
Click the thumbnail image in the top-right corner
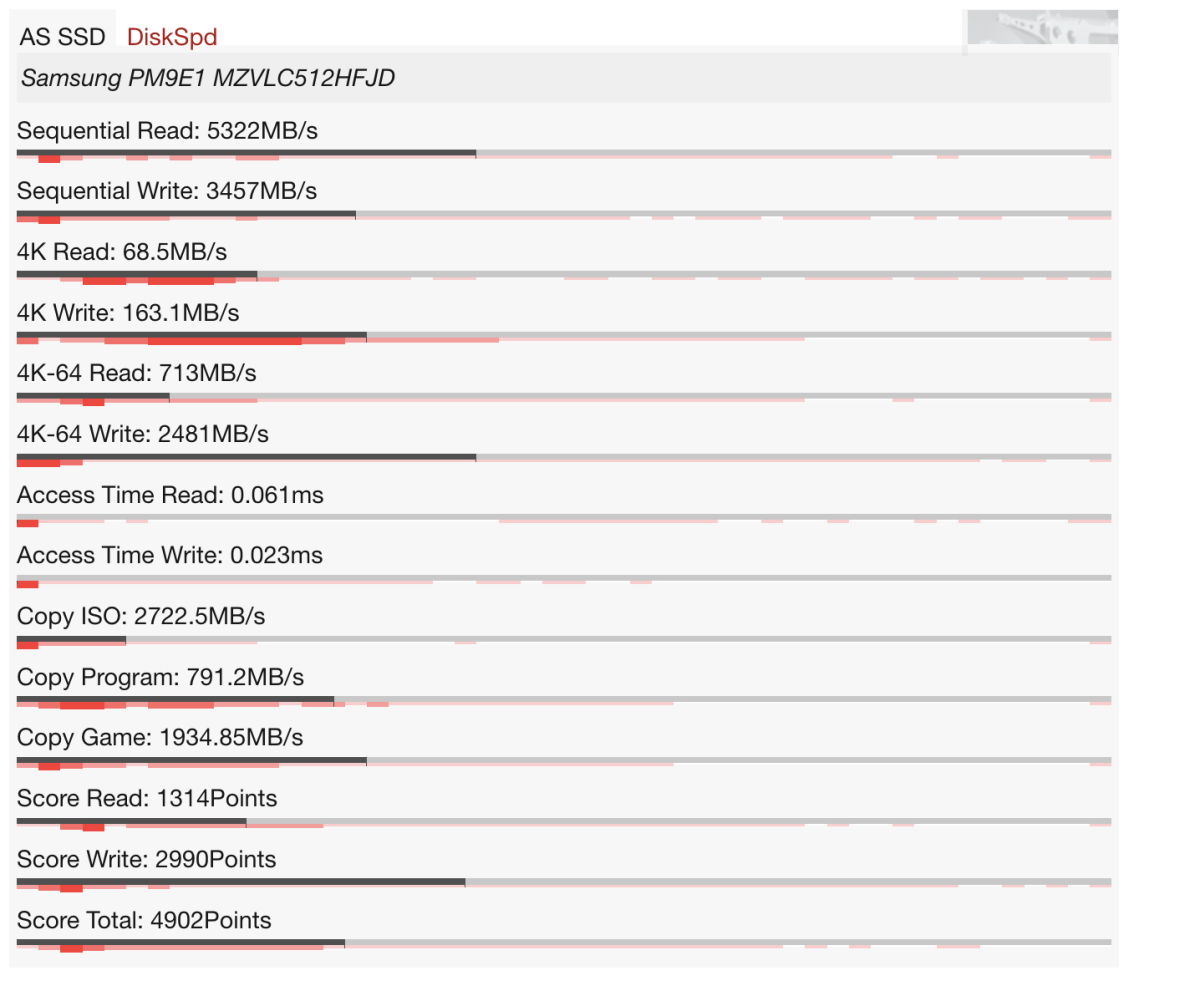[1040, 30]
